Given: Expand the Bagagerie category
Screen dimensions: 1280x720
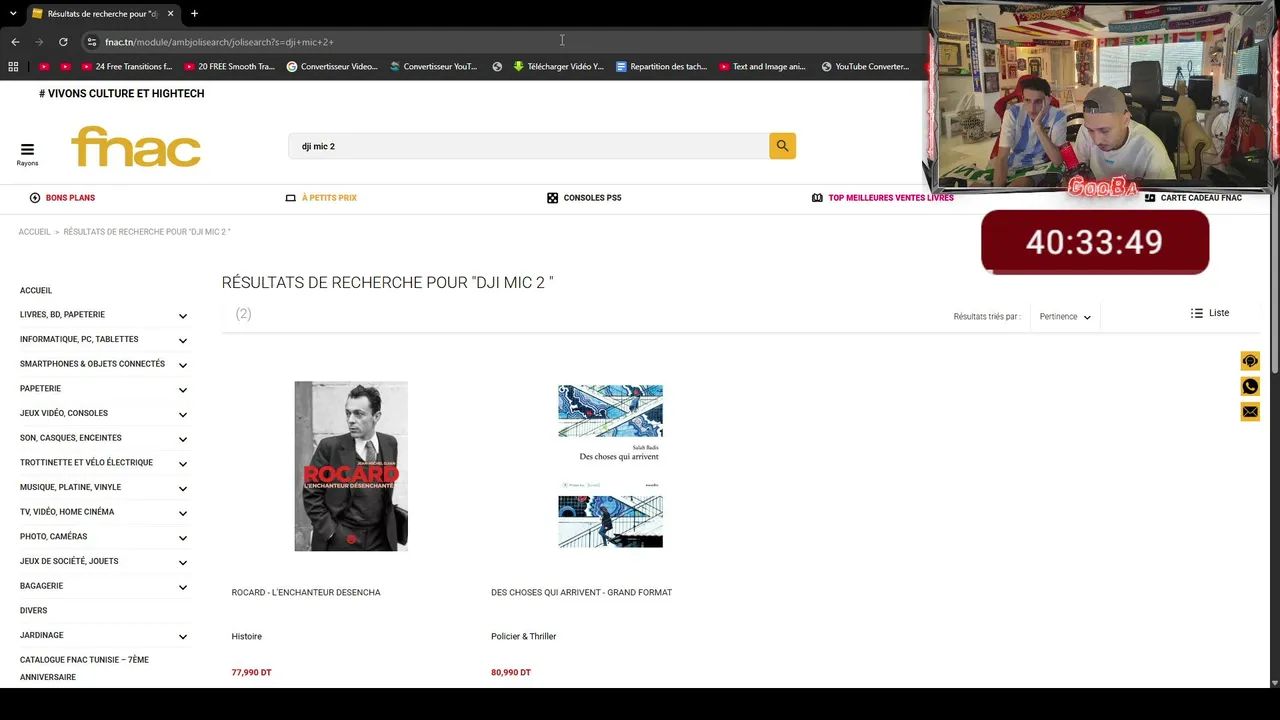Looking at the screenshot, I should click(x=183, y=587).
